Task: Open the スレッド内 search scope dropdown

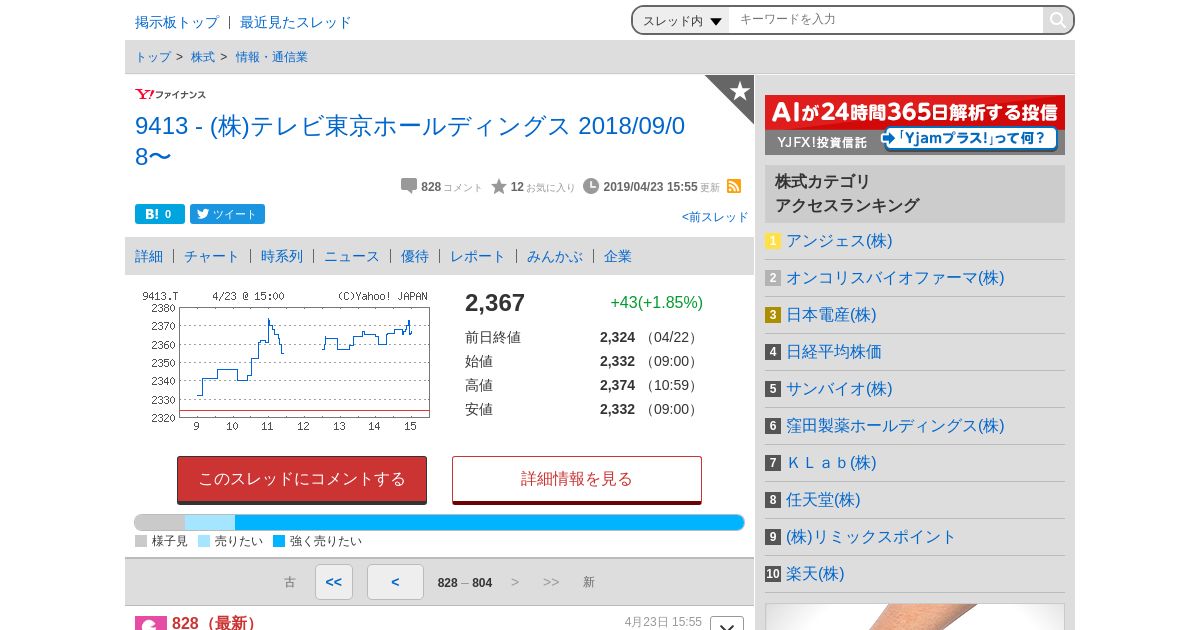Action: (x=682, y=20)
